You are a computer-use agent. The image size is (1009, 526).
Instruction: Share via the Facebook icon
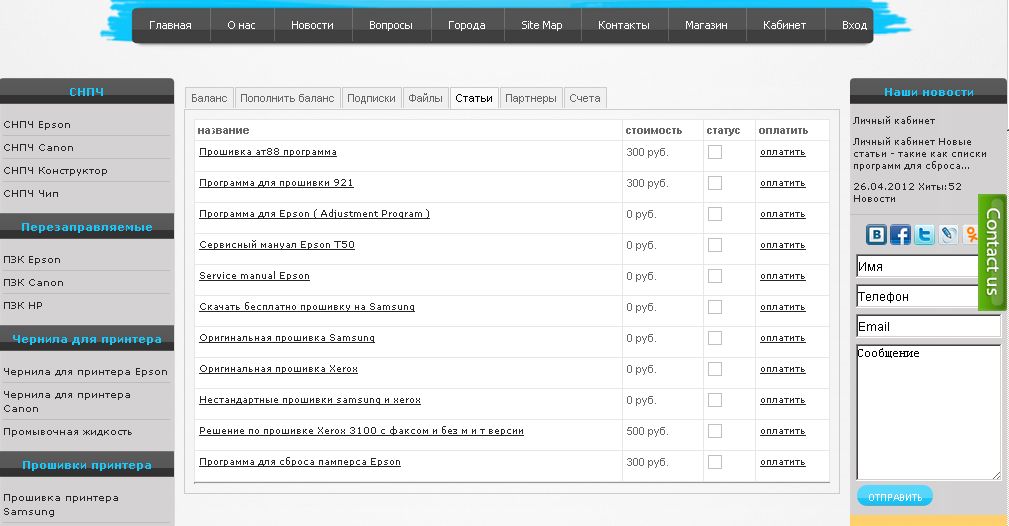(900, 234)
